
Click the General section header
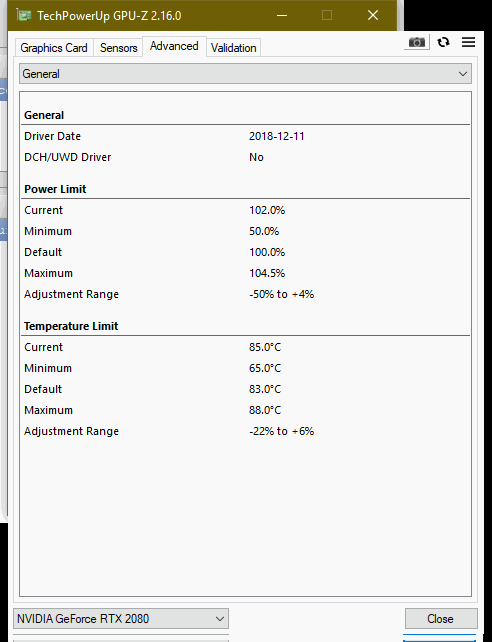tap(44, 115)
